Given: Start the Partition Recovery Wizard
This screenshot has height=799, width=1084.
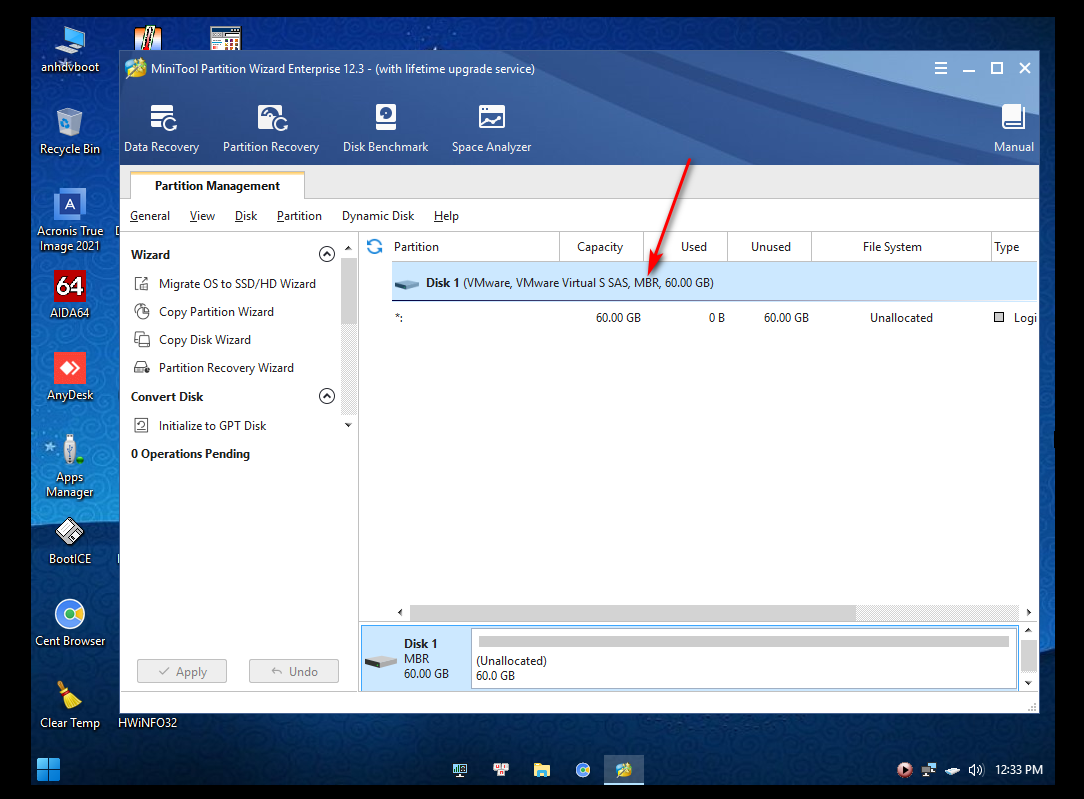Looking at the screenshot, I should pyautogui.click(x=214, y=368).
